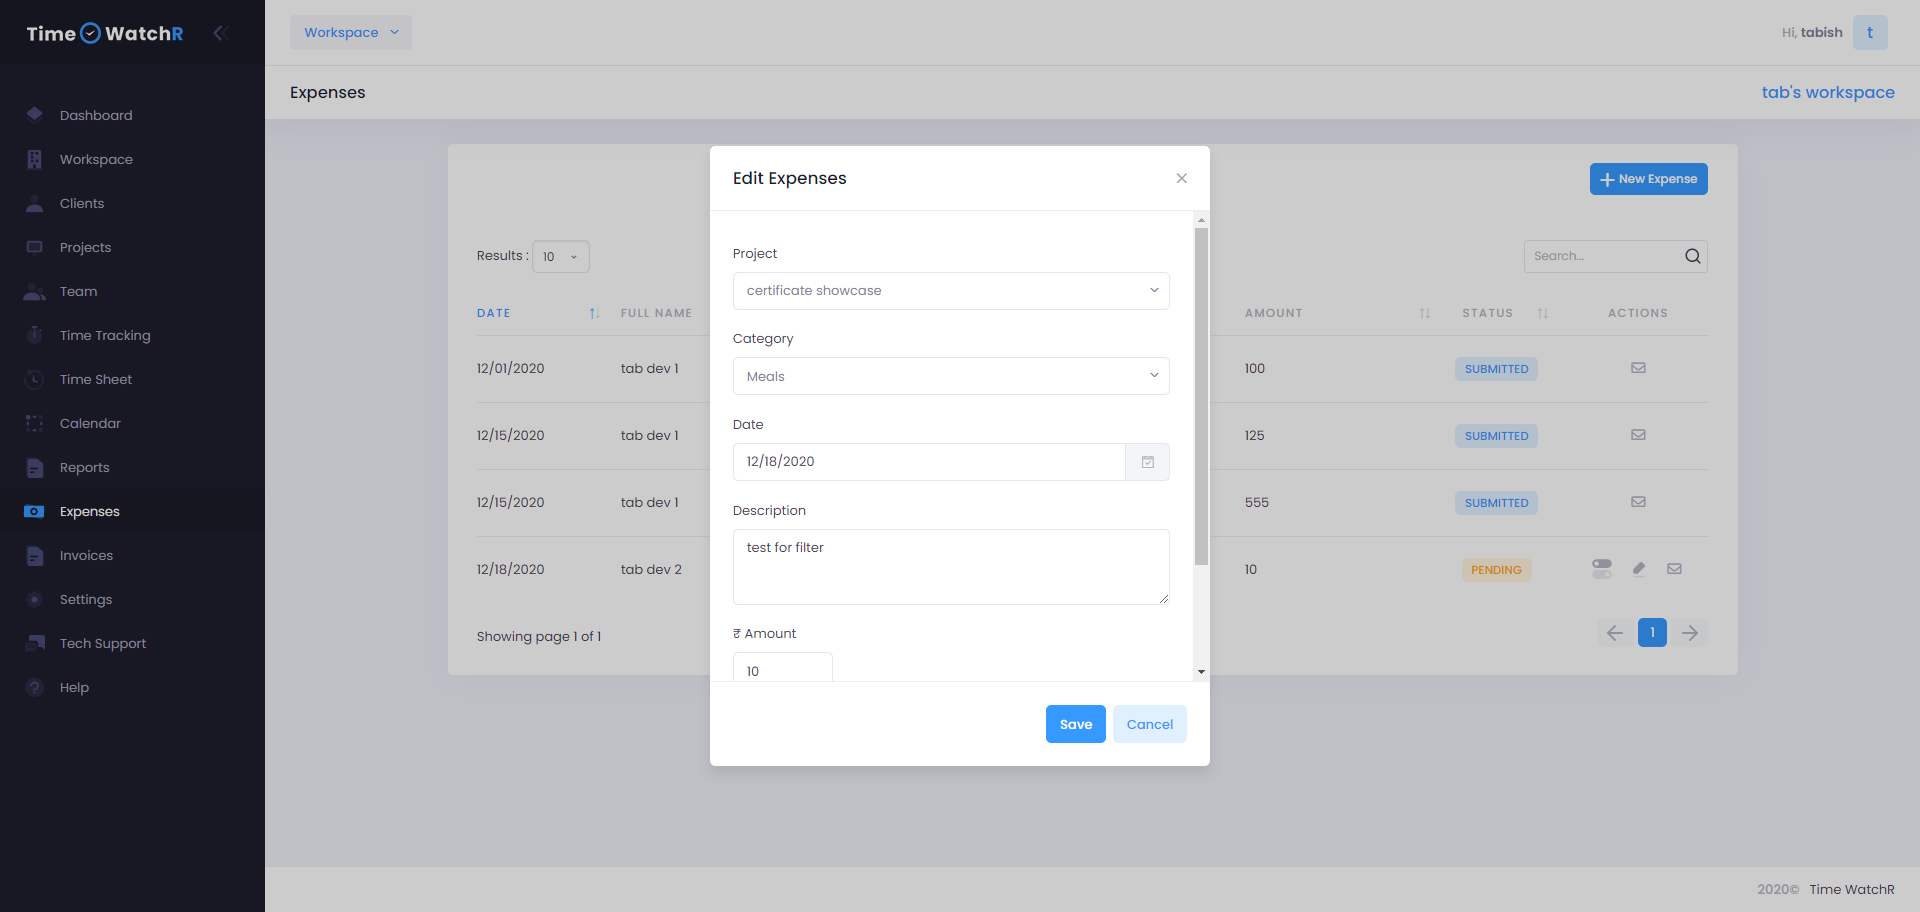The width and height of the screenshot is (1920, 912).
Task: Close the Edit Expenses dialog
Action: pos(1182,178)
